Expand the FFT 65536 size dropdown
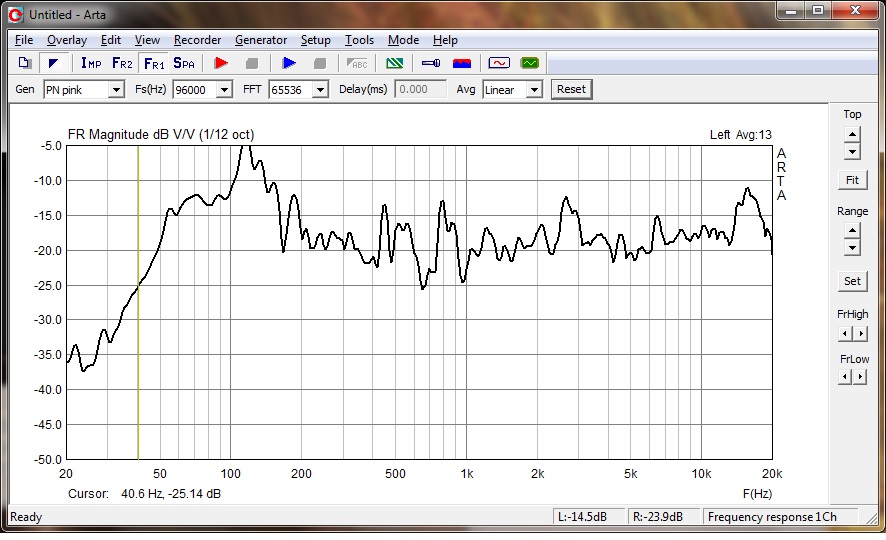The width and height of the screenshot is (886, 540). click(x=320, y=90)
